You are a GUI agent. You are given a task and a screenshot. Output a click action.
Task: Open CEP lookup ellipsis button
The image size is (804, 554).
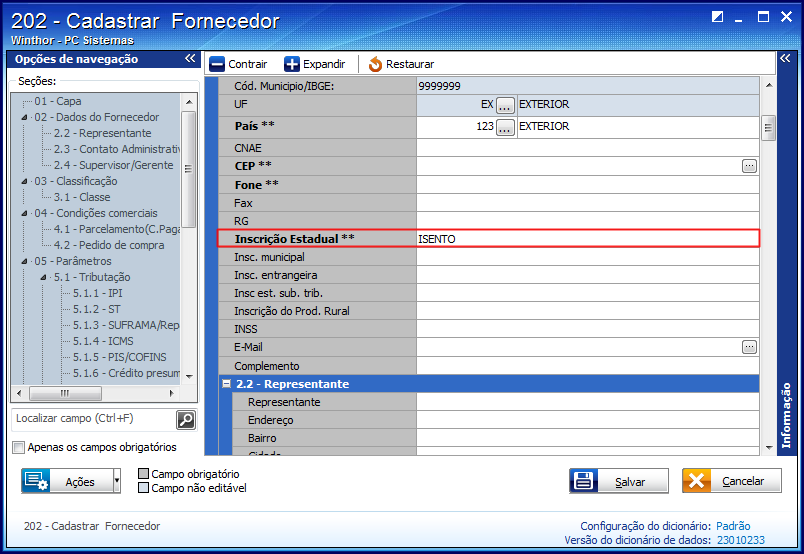tap(749, 166)
